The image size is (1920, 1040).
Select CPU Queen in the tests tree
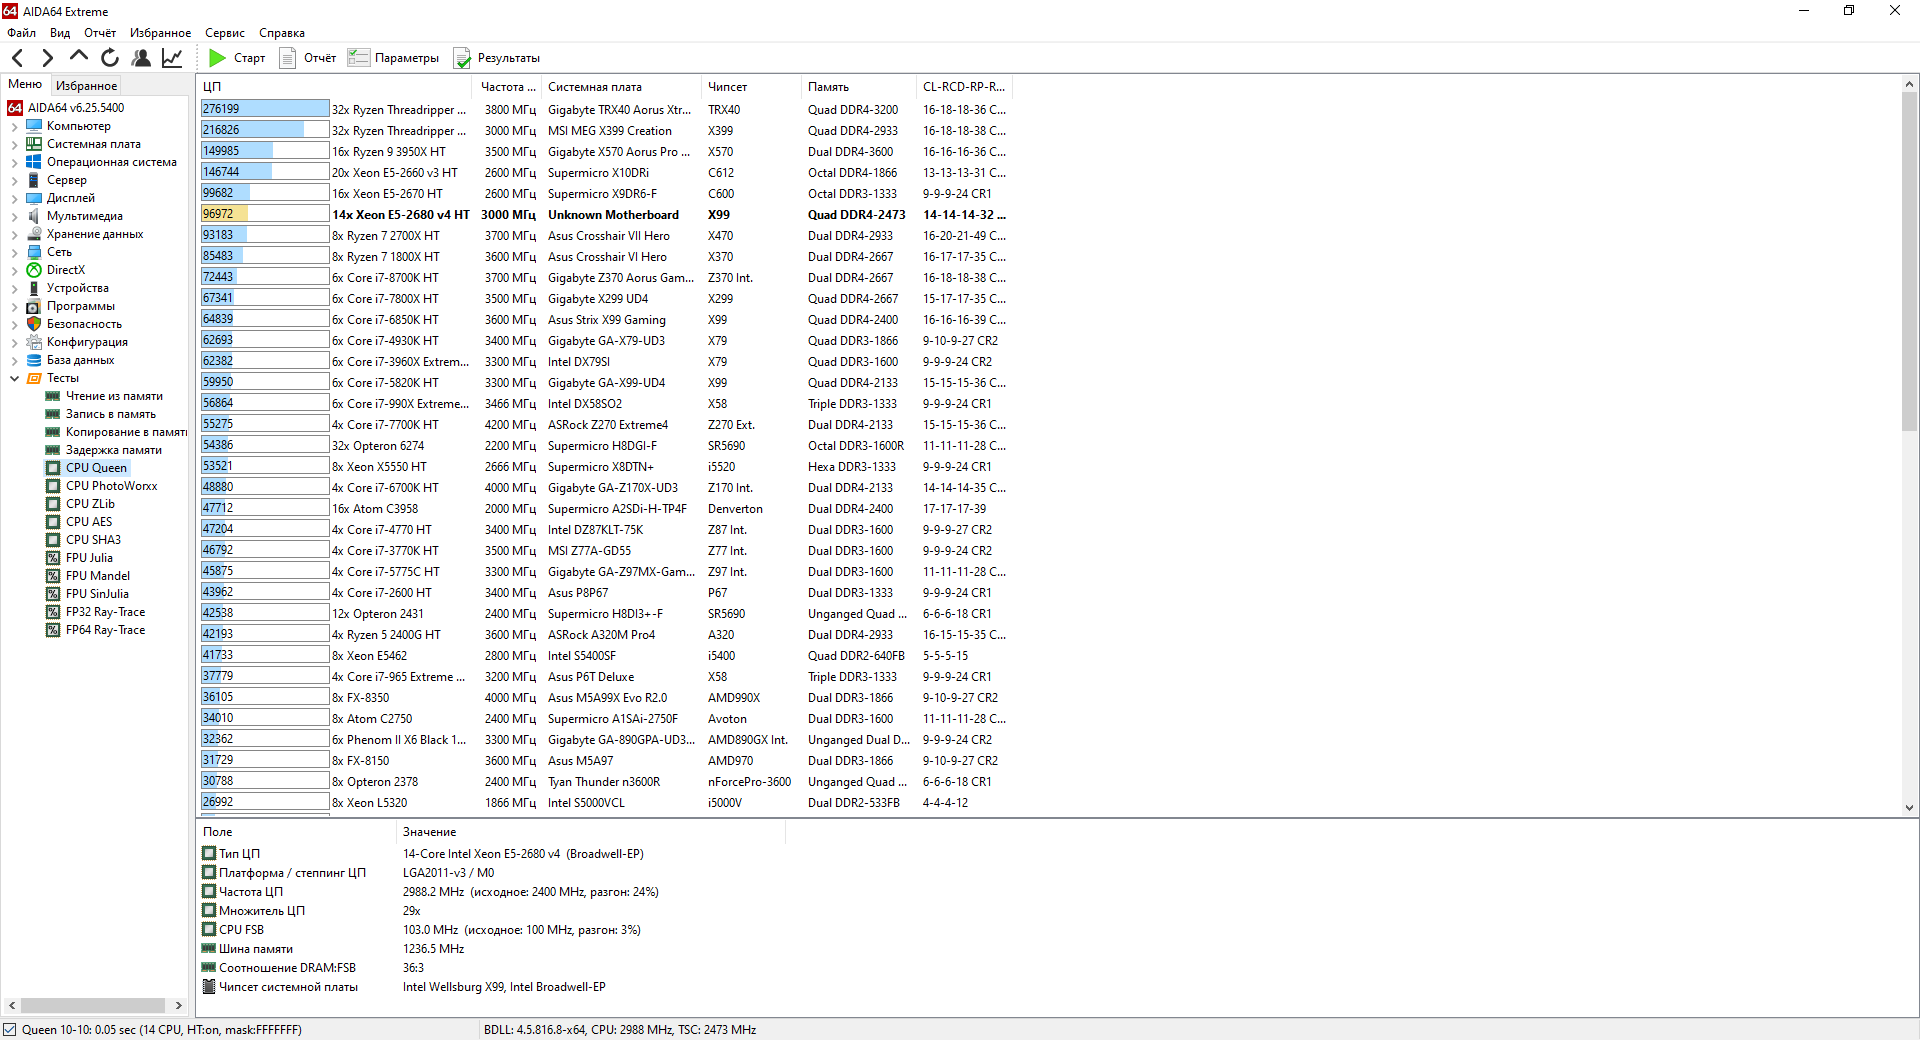coord(96,468)
